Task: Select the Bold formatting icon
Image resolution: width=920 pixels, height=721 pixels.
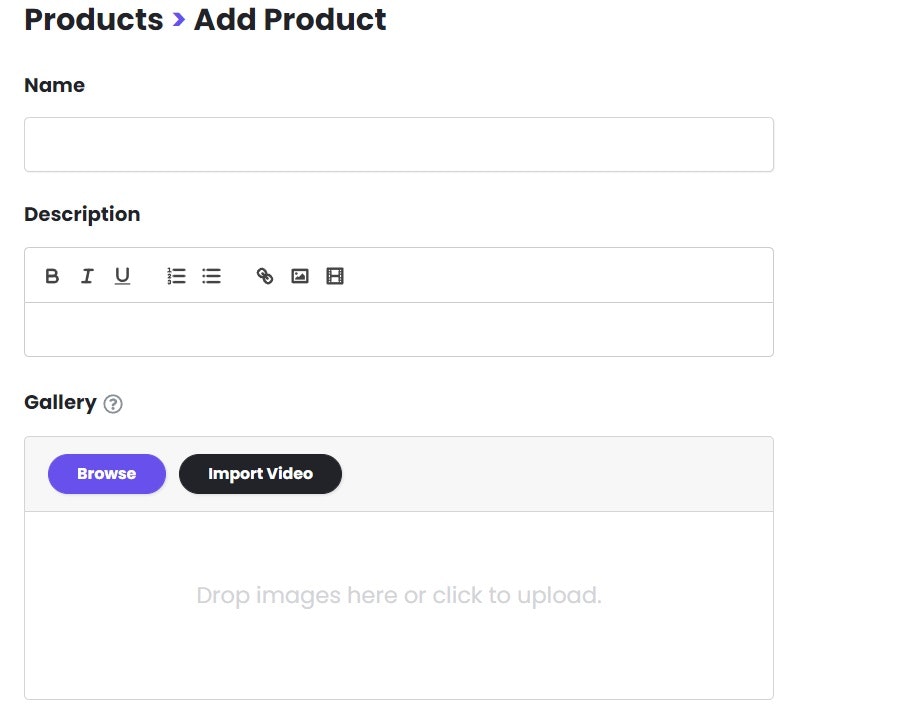Action: pyautogui.click(x=52, y=276)
